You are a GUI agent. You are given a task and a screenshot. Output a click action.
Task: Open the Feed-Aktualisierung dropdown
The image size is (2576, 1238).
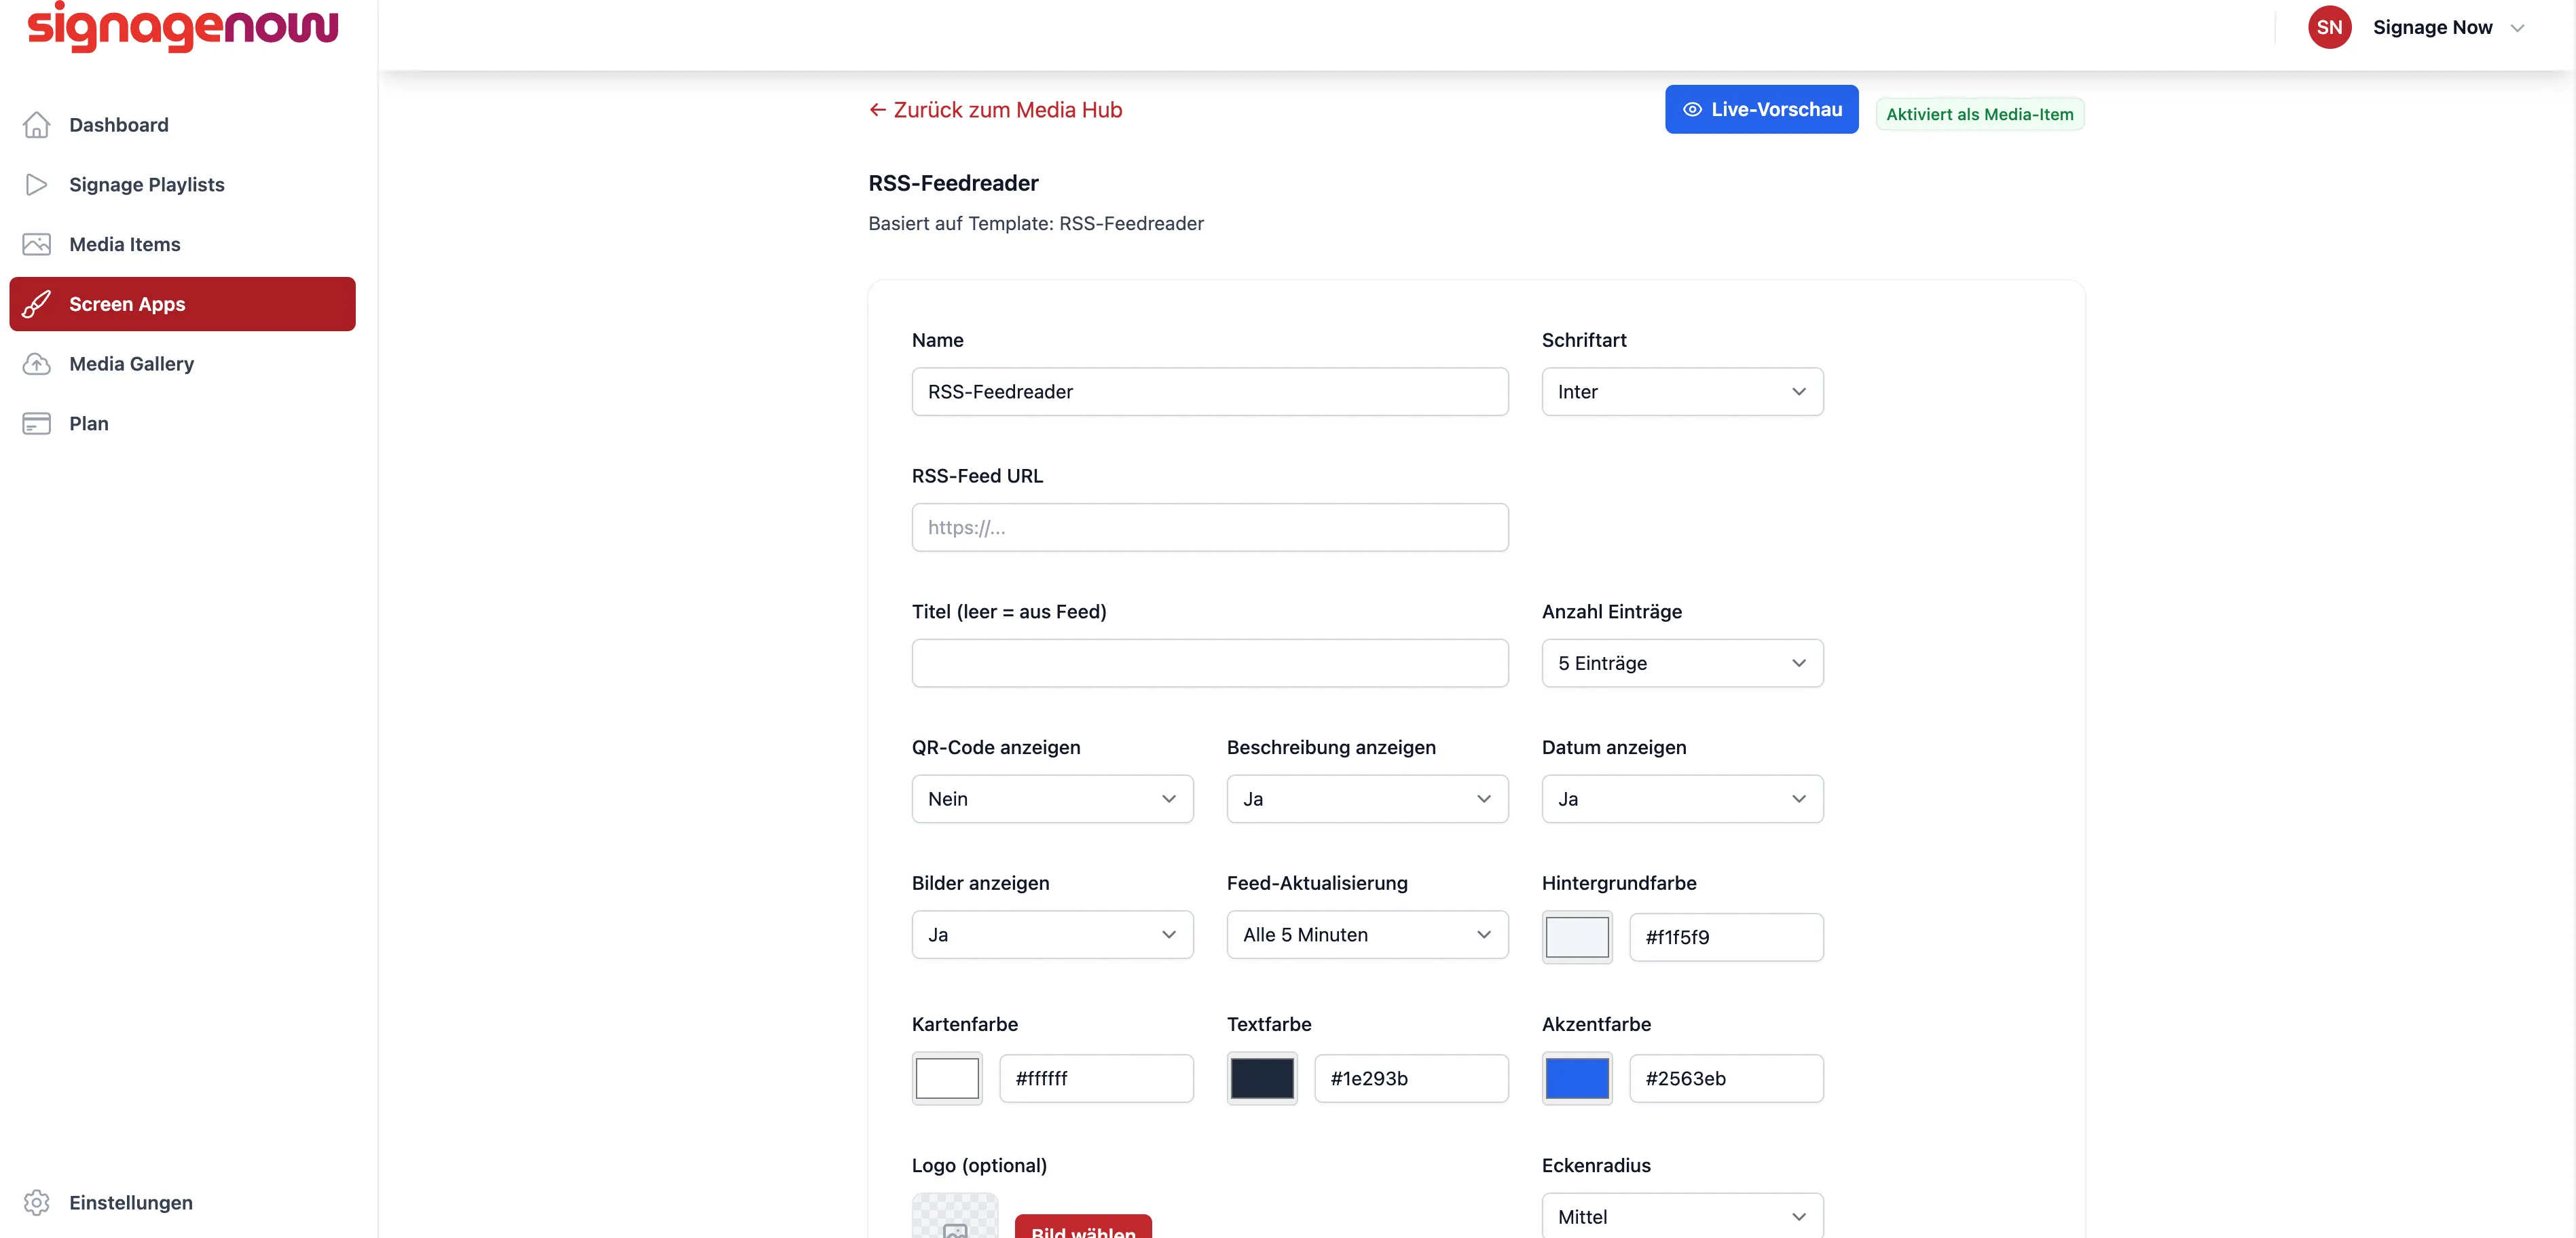pos(1367,935)
